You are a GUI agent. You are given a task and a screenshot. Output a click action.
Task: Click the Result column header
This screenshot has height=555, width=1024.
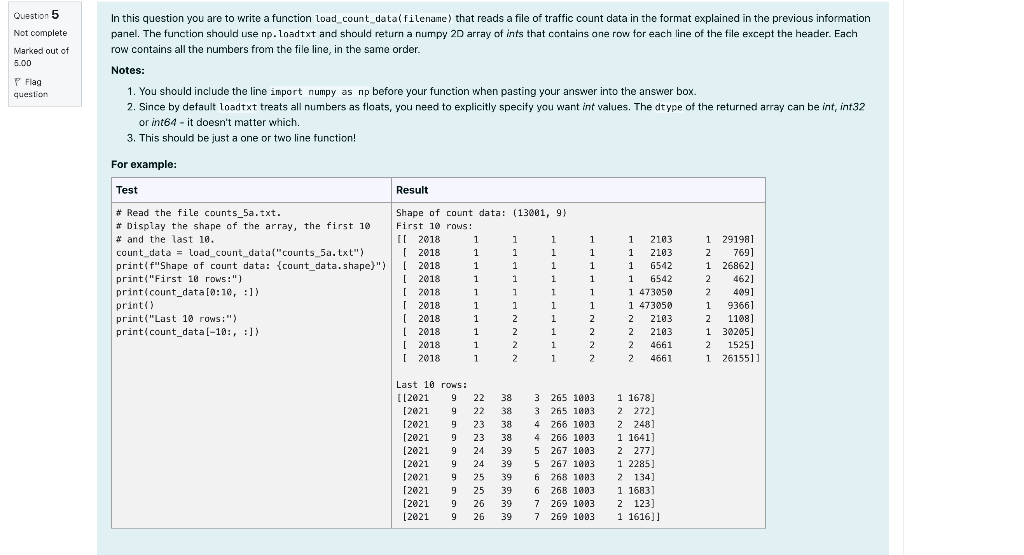tap(412, 190)
